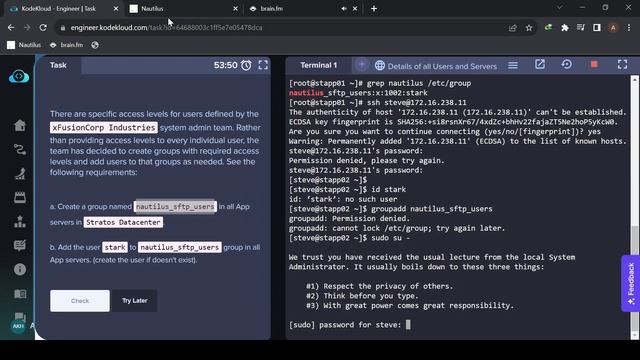
Task: Open the Chrome profile A avatar
Action: point(613,28)
